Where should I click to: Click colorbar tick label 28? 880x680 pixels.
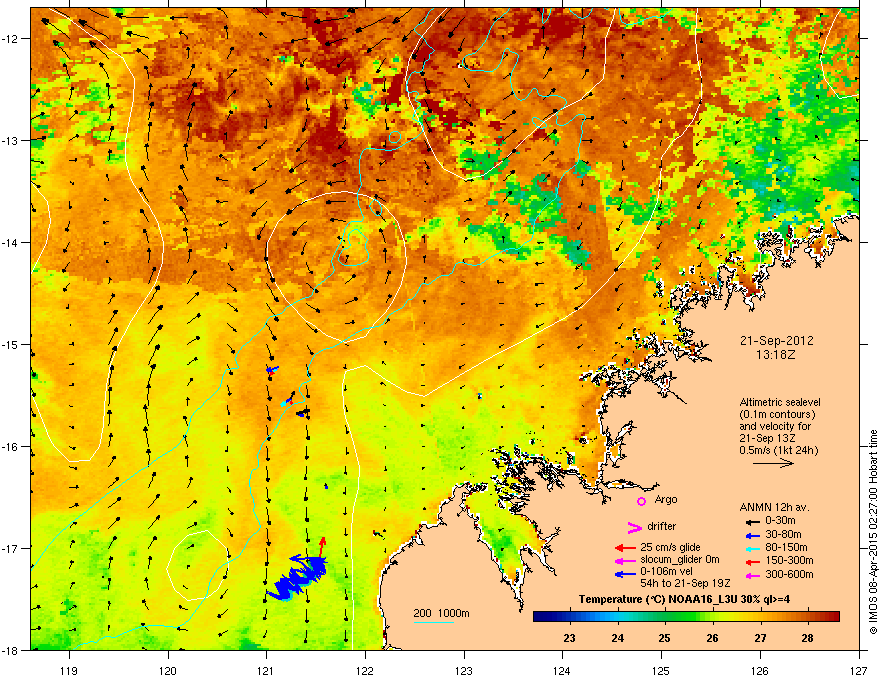tap(807, 638)
